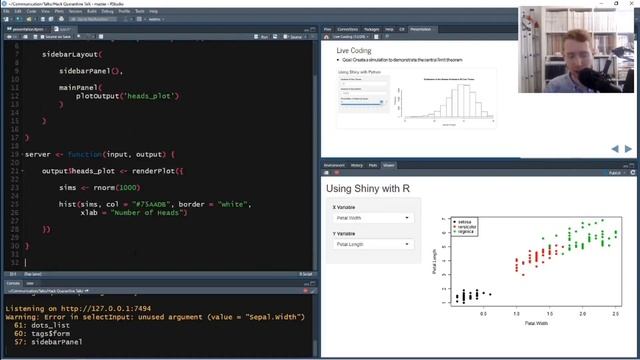
Task: Click the Jobs tab beside Console
Action: (x=30, y=283)
